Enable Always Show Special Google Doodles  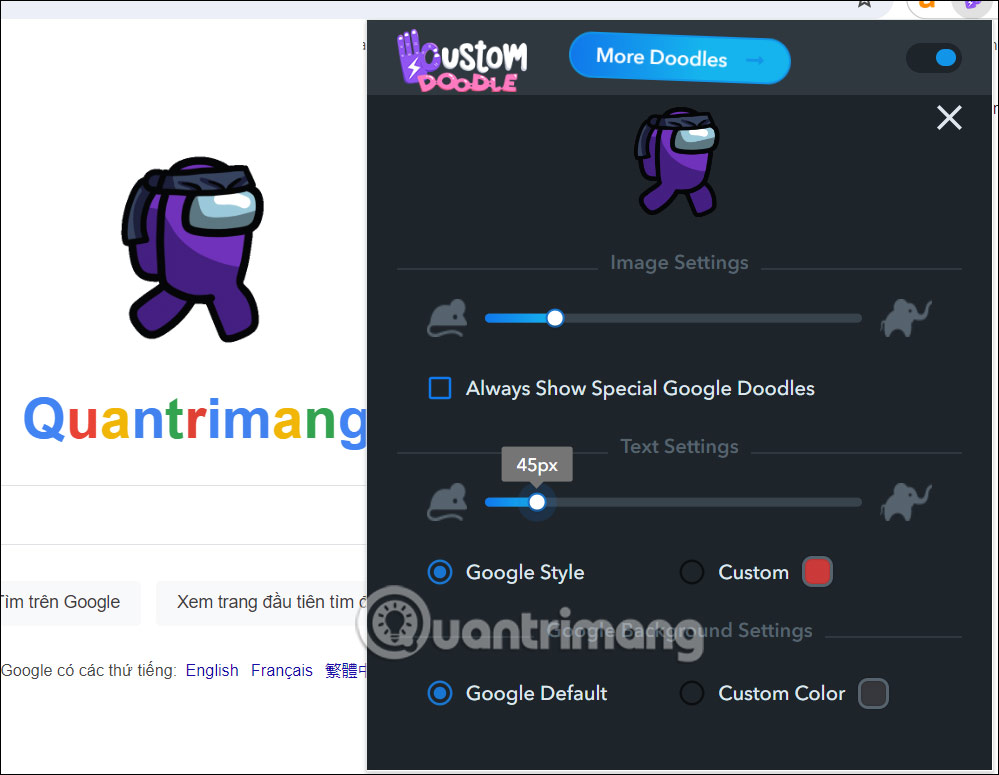(440, 388)
